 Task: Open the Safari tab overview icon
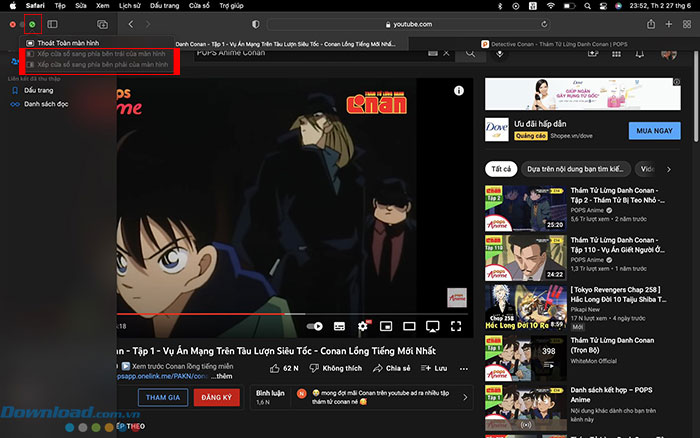coord(102,23)
